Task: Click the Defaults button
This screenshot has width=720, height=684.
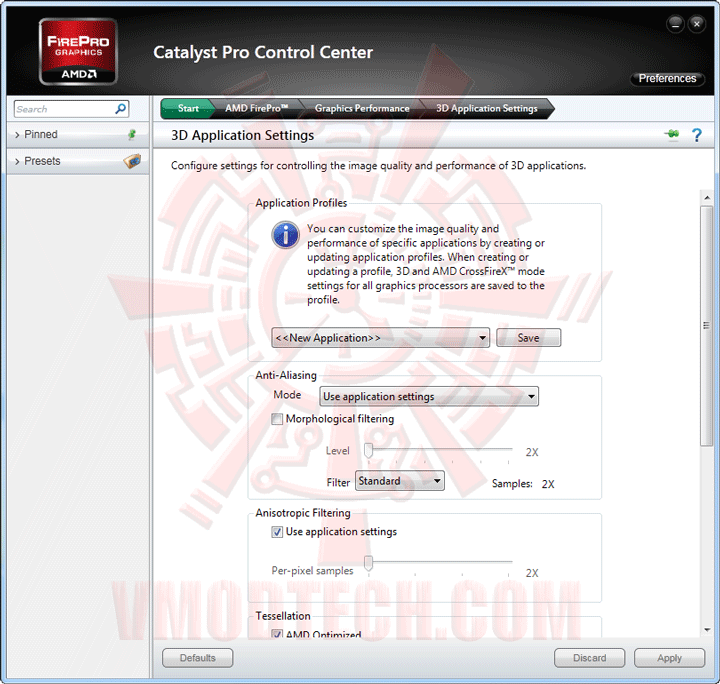Action: click(x=197, y=658)
